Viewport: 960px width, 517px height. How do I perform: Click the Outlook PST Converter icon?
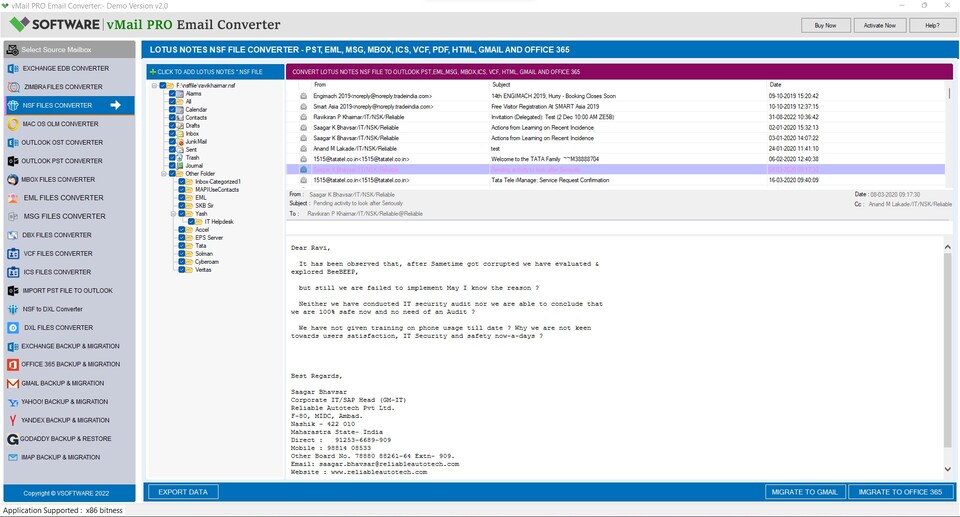(x=13, y=161)
